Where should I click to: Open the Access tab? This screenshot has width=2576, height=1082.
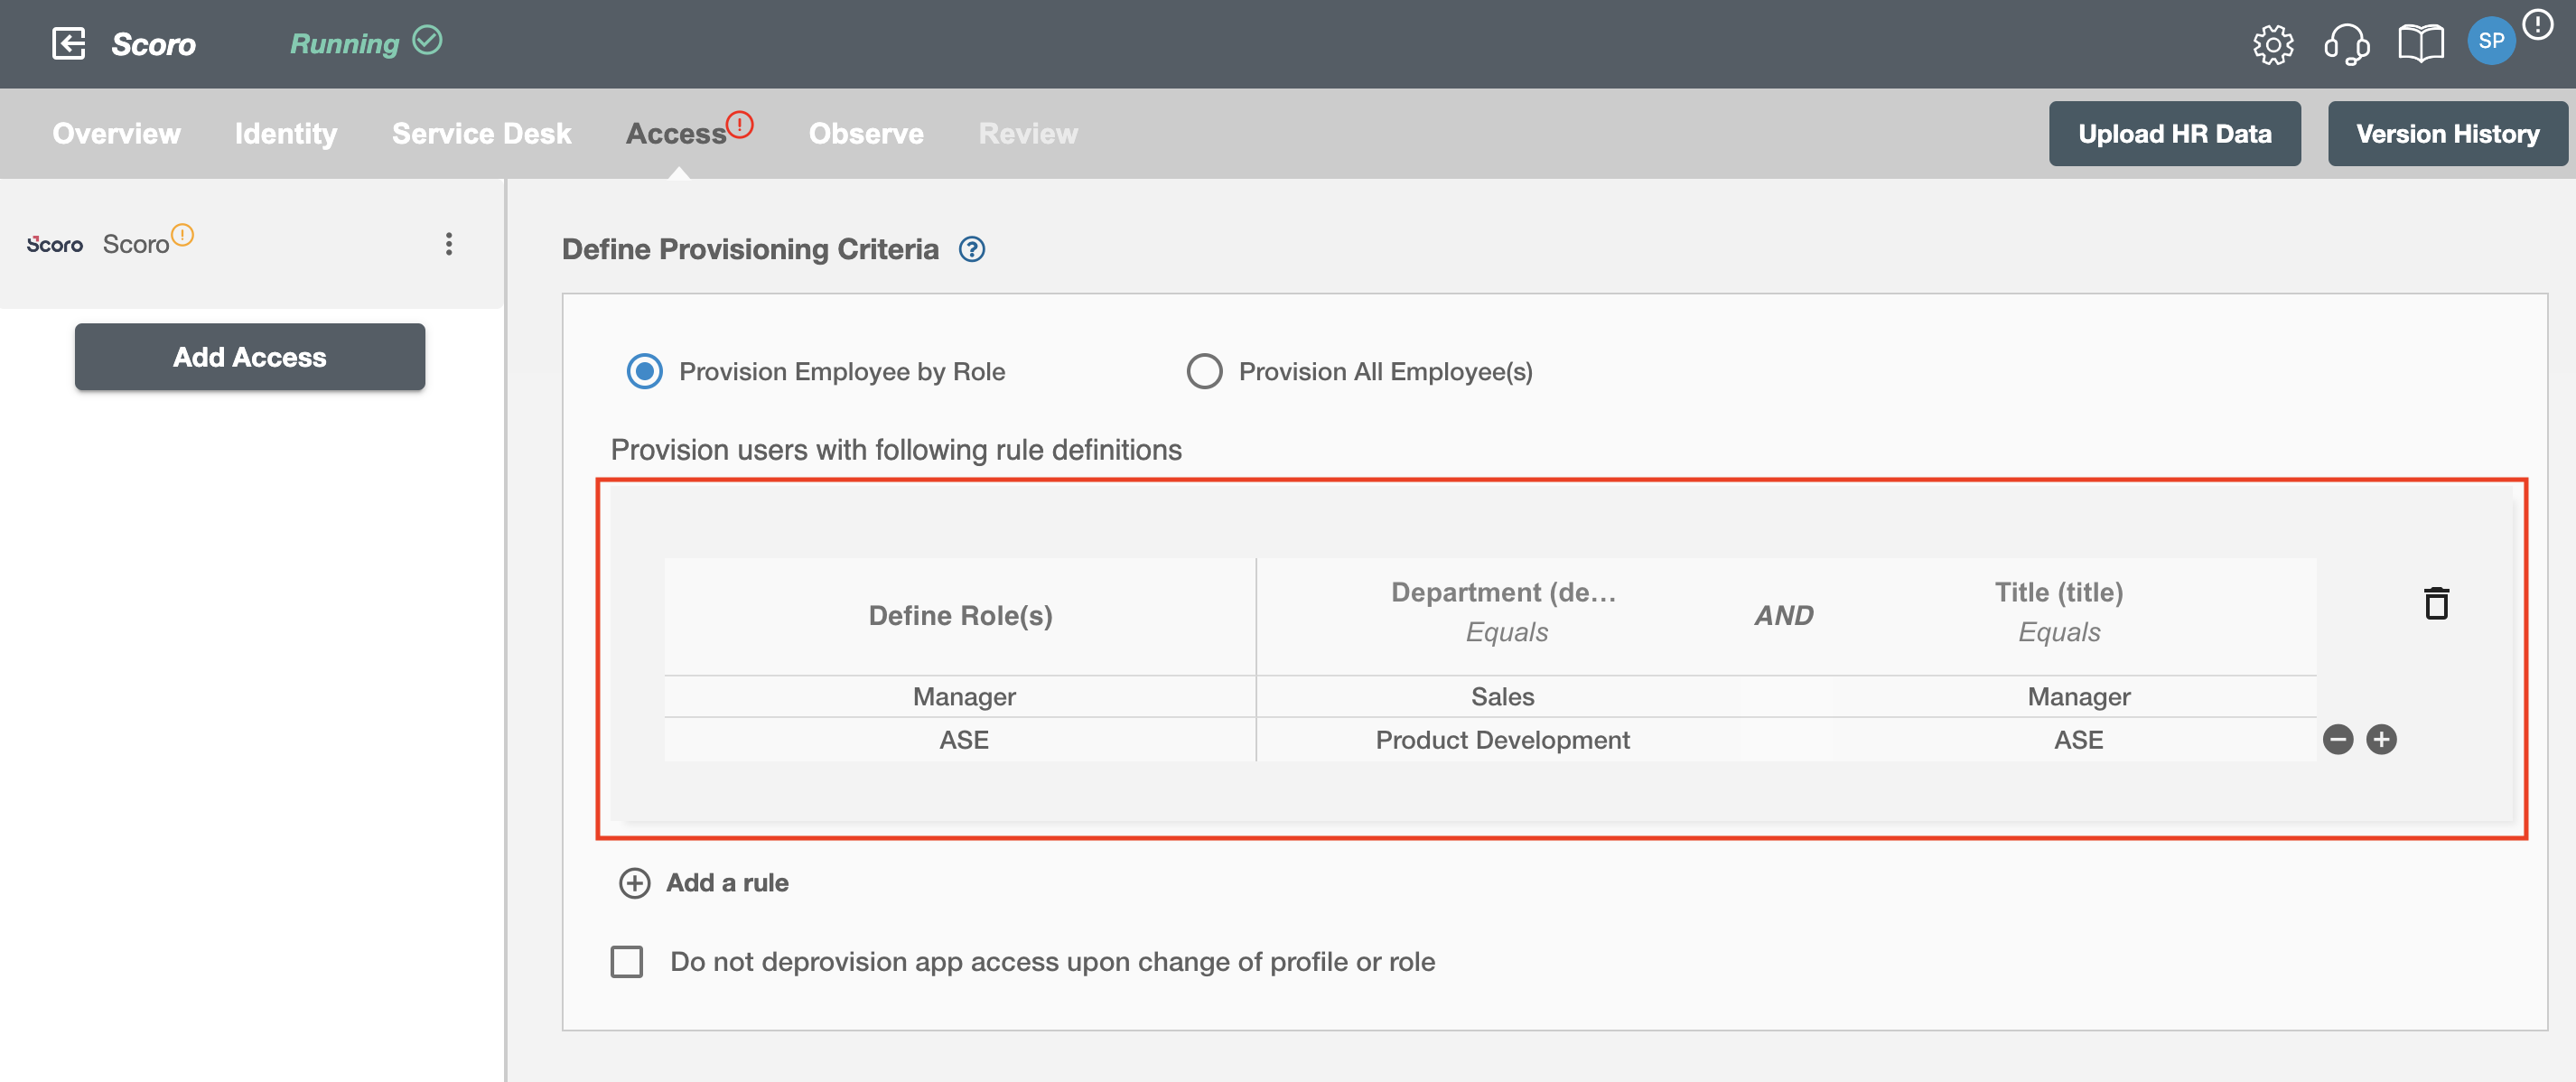tap(676, 133)
